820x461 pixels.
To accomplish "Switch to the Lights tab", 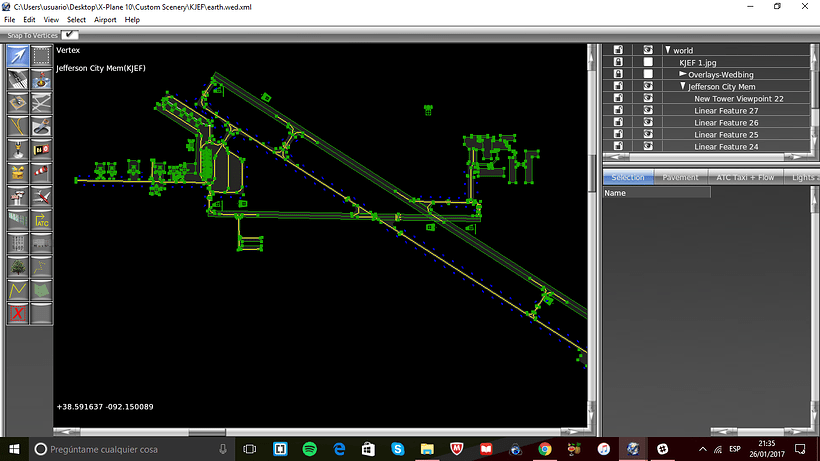I will pyautogui.click(x=801, y=178).
